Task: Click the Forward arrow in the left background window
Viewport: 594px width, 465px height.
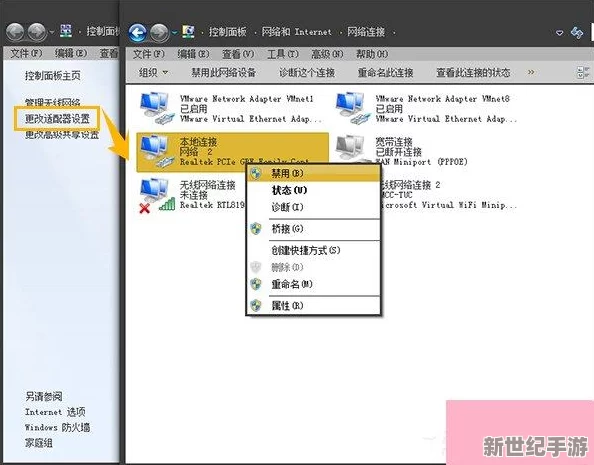Action: [x=37, y=32]
